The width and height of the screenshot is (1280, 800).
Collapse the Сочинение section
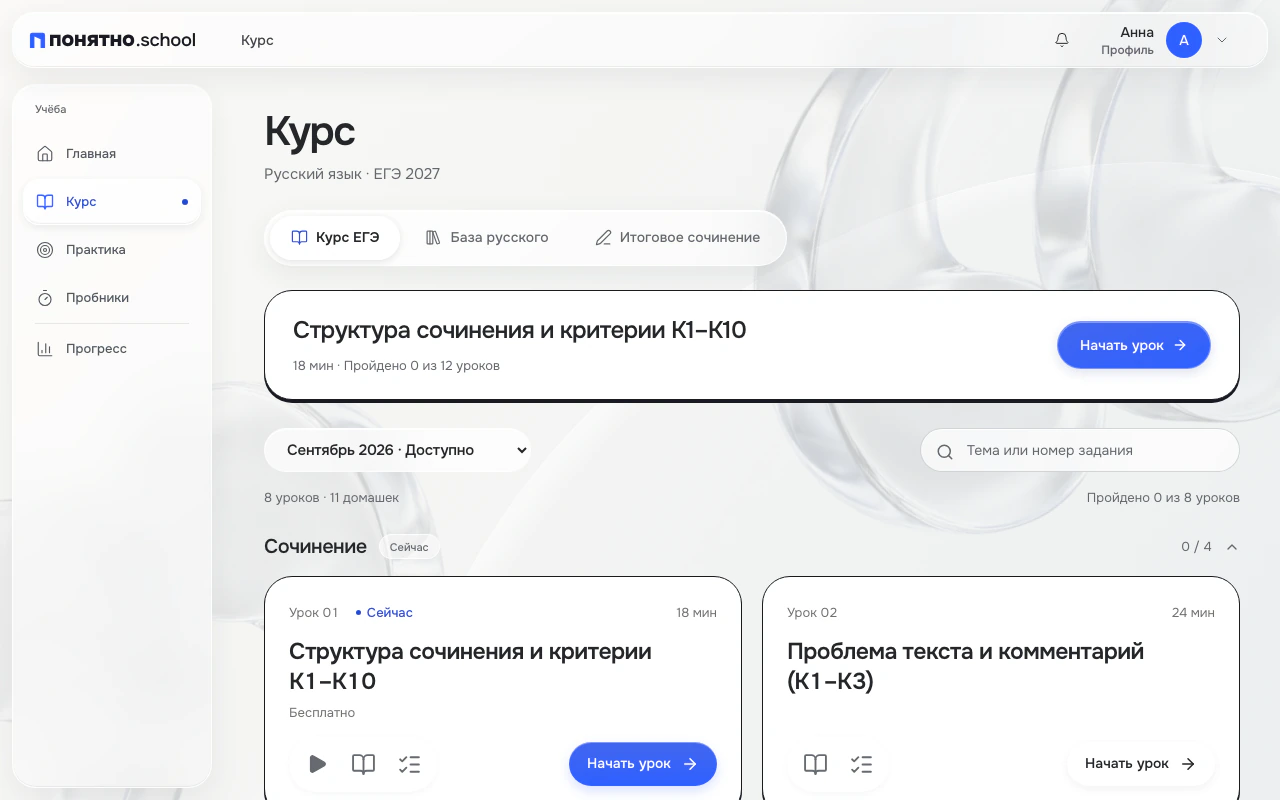tap(1232, 547)
